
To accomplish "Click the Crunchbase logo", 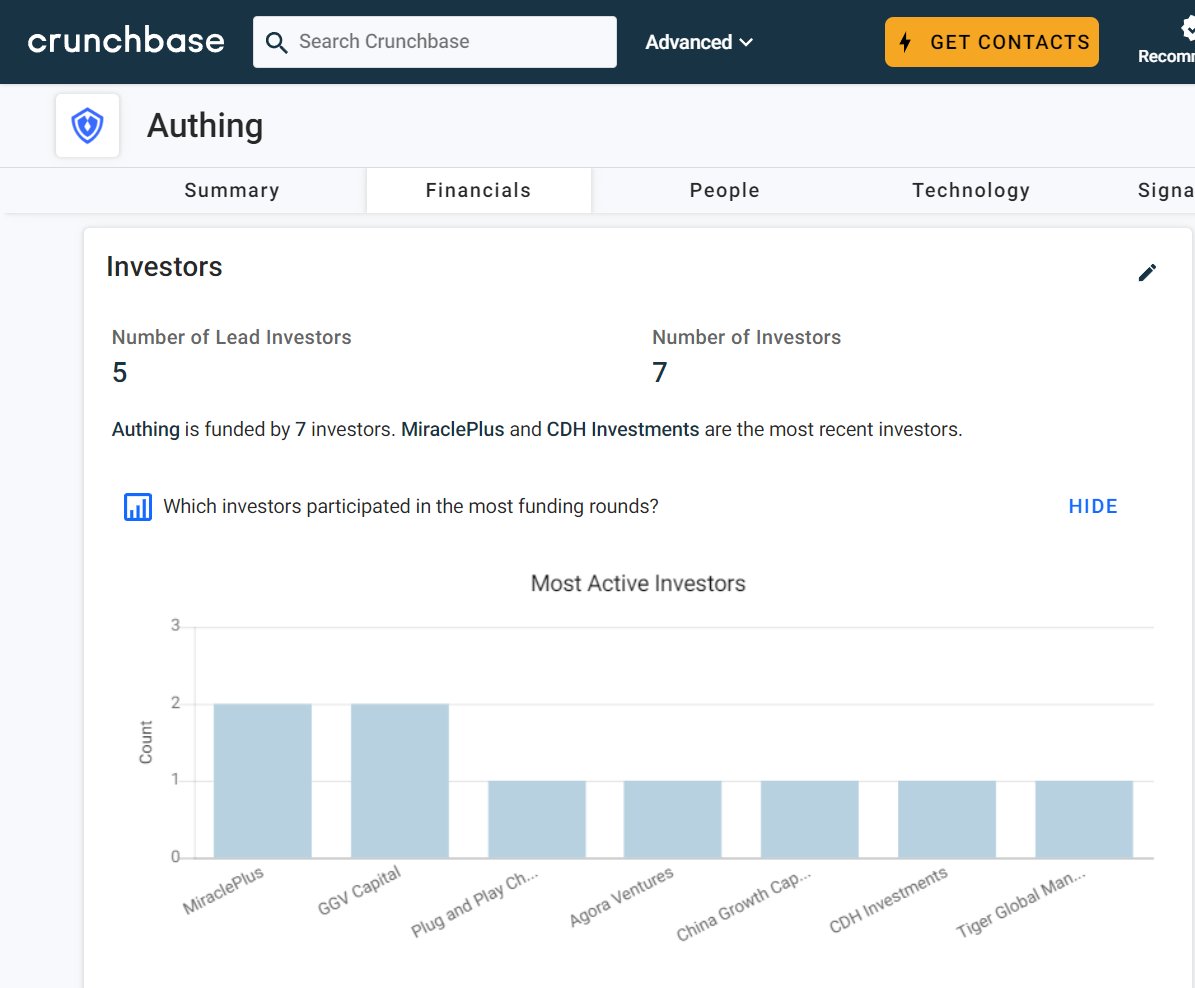I will (126, 41).
